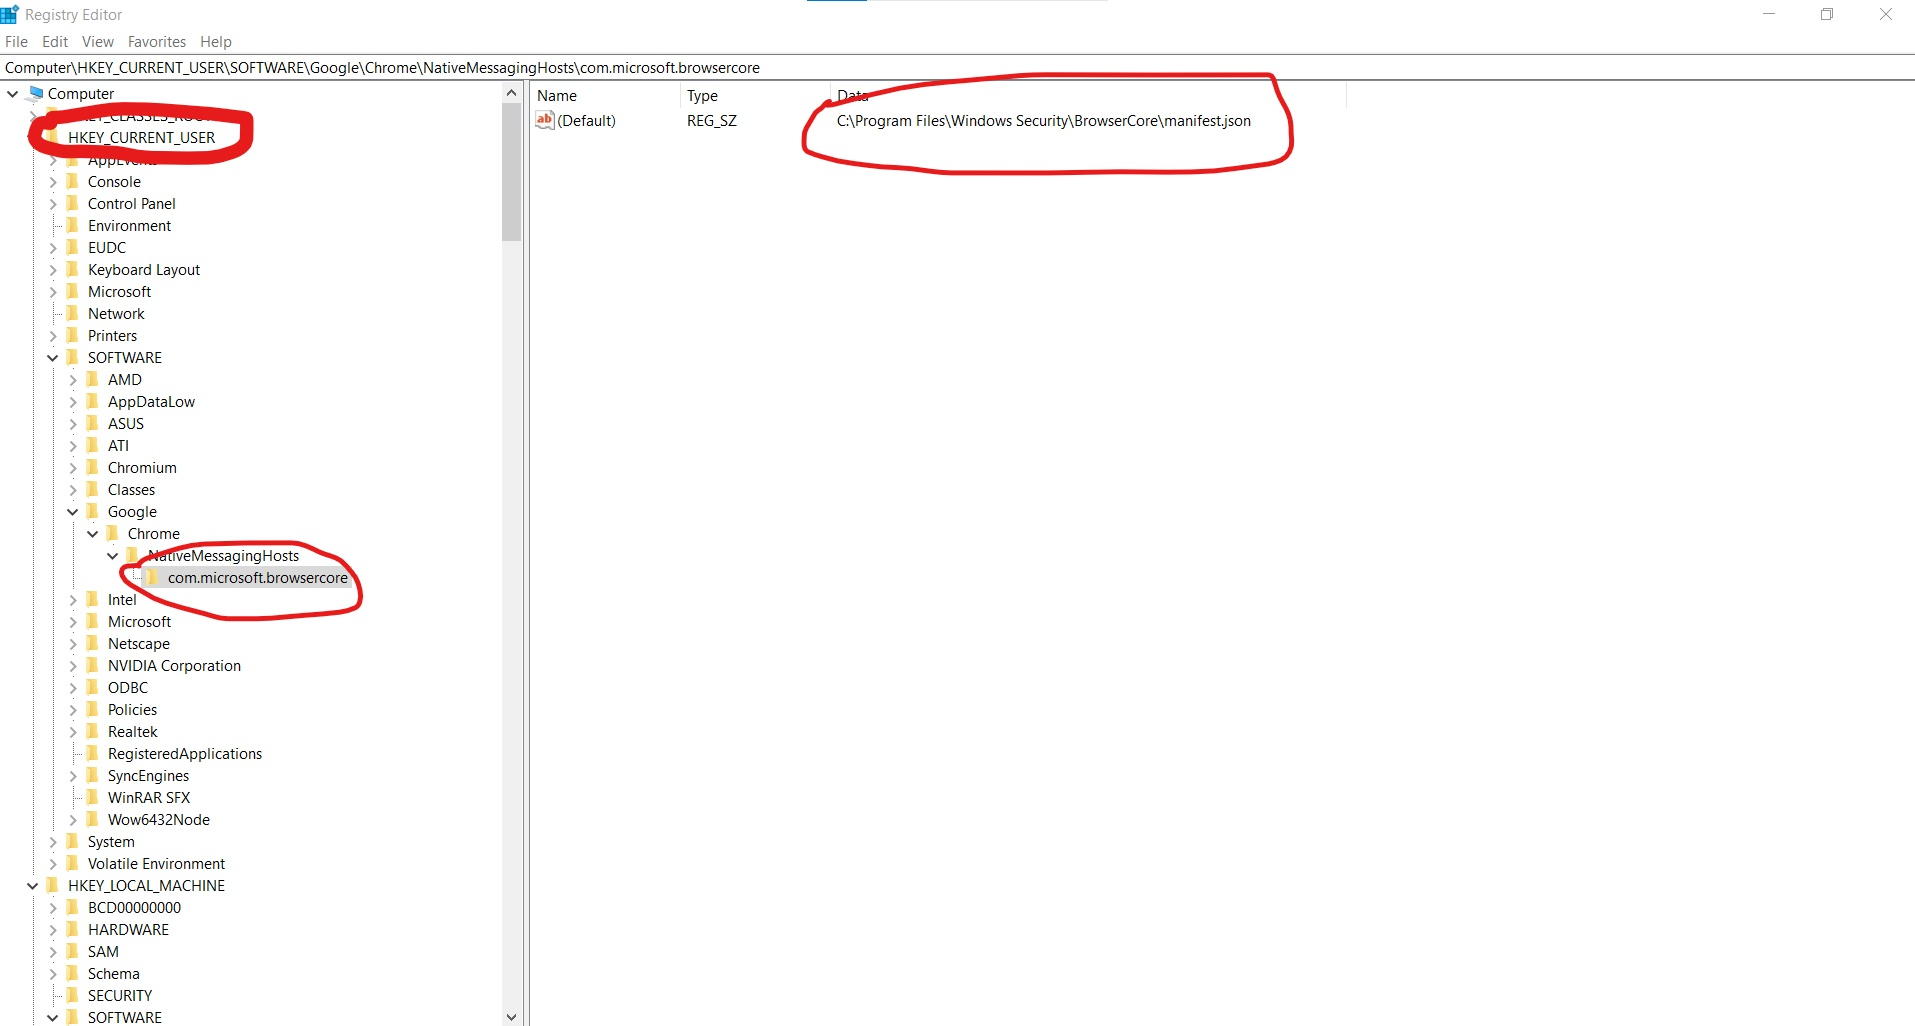The height and width of the screenshot is (1026, 1915).
Task: Open the Help menu
Action: pyautogui.click(x=216, y=42)
